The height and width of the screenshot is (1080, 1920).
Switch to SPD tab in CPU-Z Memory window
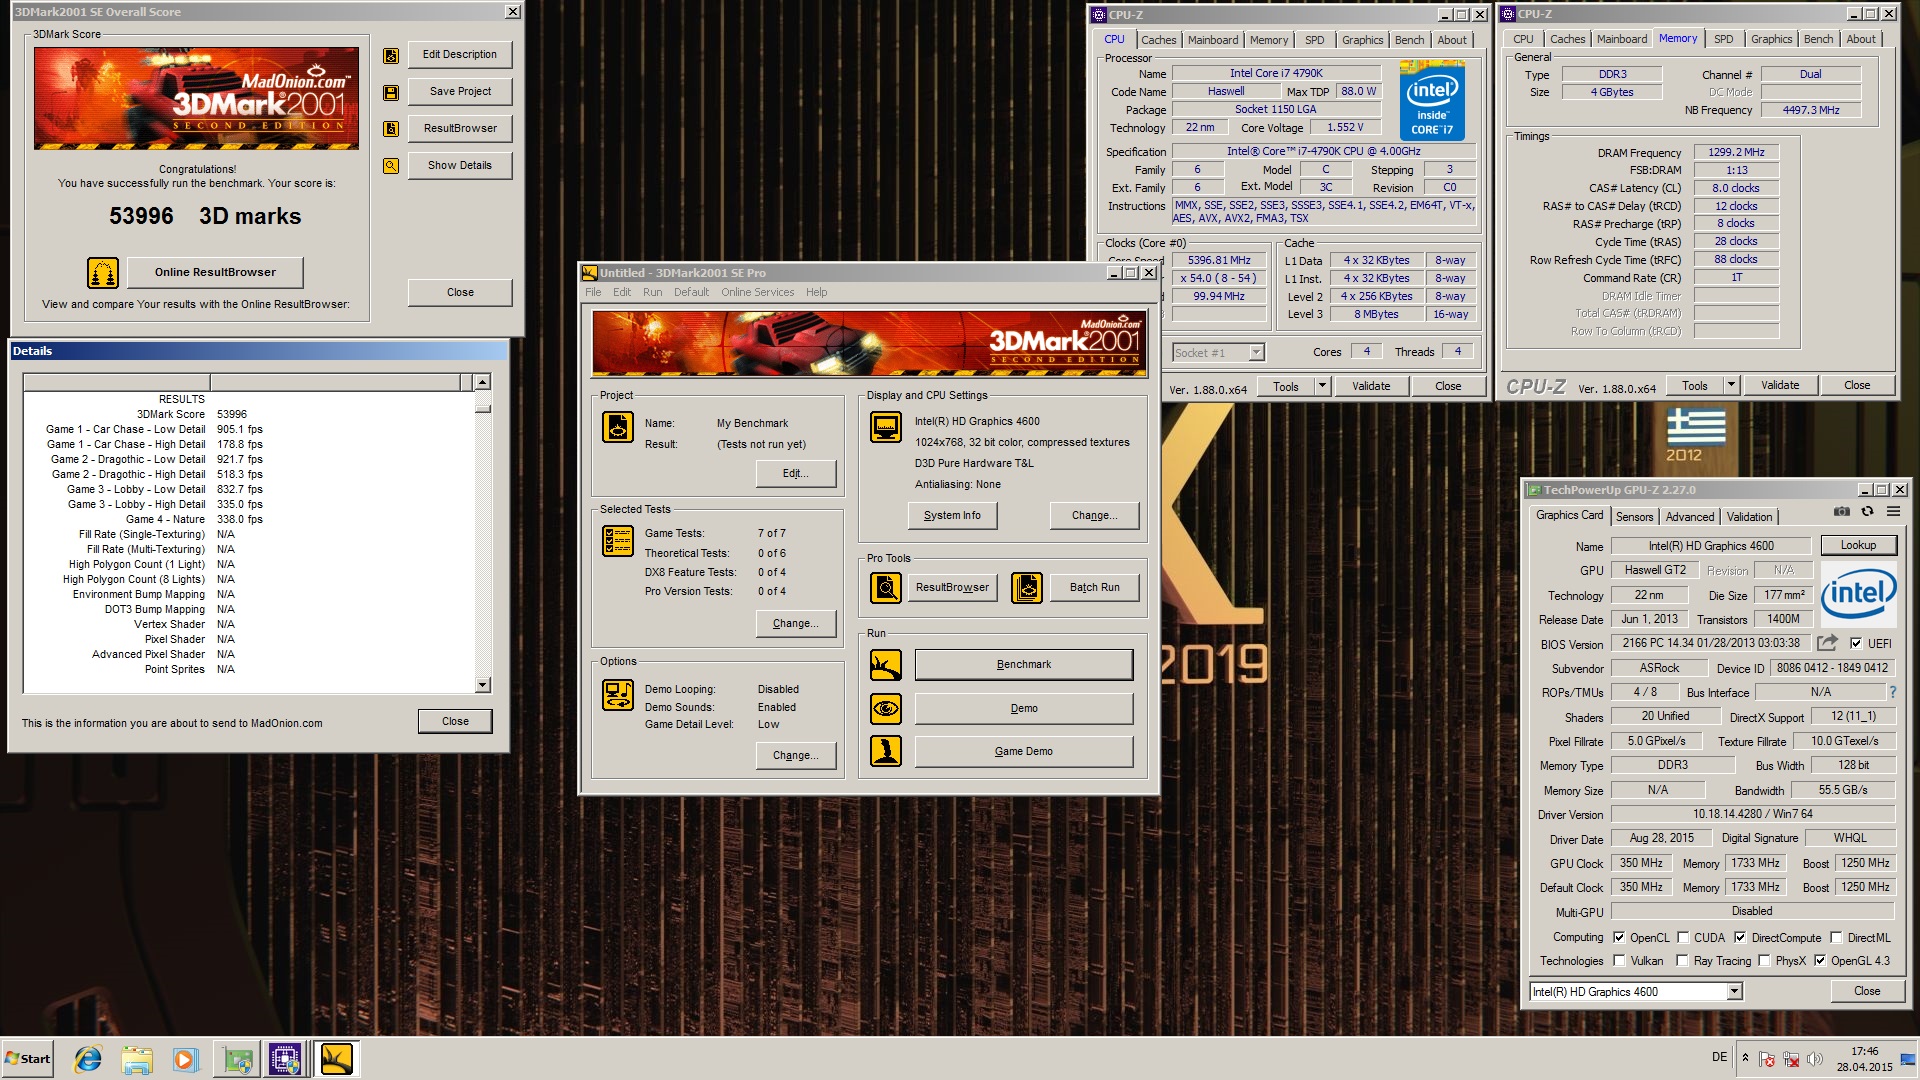(x=1724, y=39)
